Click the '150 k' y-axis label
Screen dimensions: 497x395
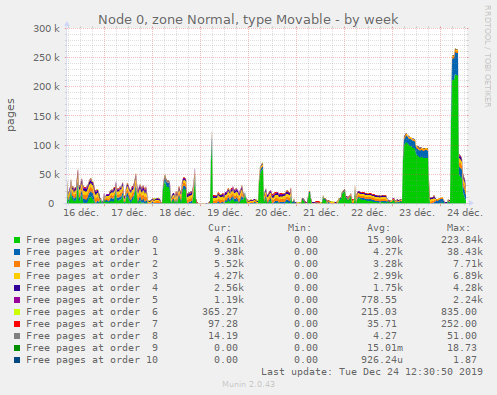coord(46,117)
